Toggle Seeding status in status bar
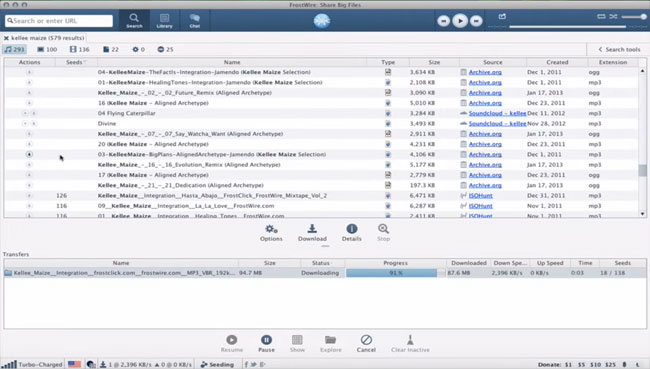 (x=217, y=364)
